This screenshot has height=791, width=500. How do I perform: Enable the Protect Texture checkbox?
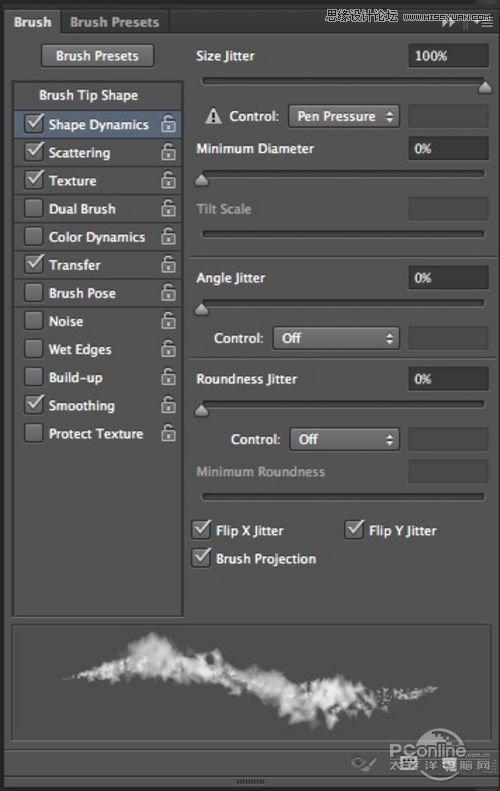click(x=34, y=433)
